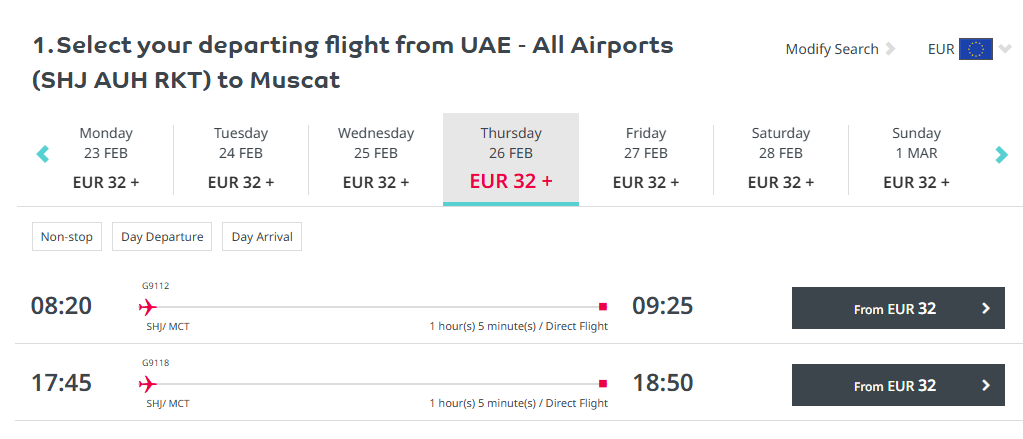Select the Wednesday 25 FEB date

(x=376, y=158)
